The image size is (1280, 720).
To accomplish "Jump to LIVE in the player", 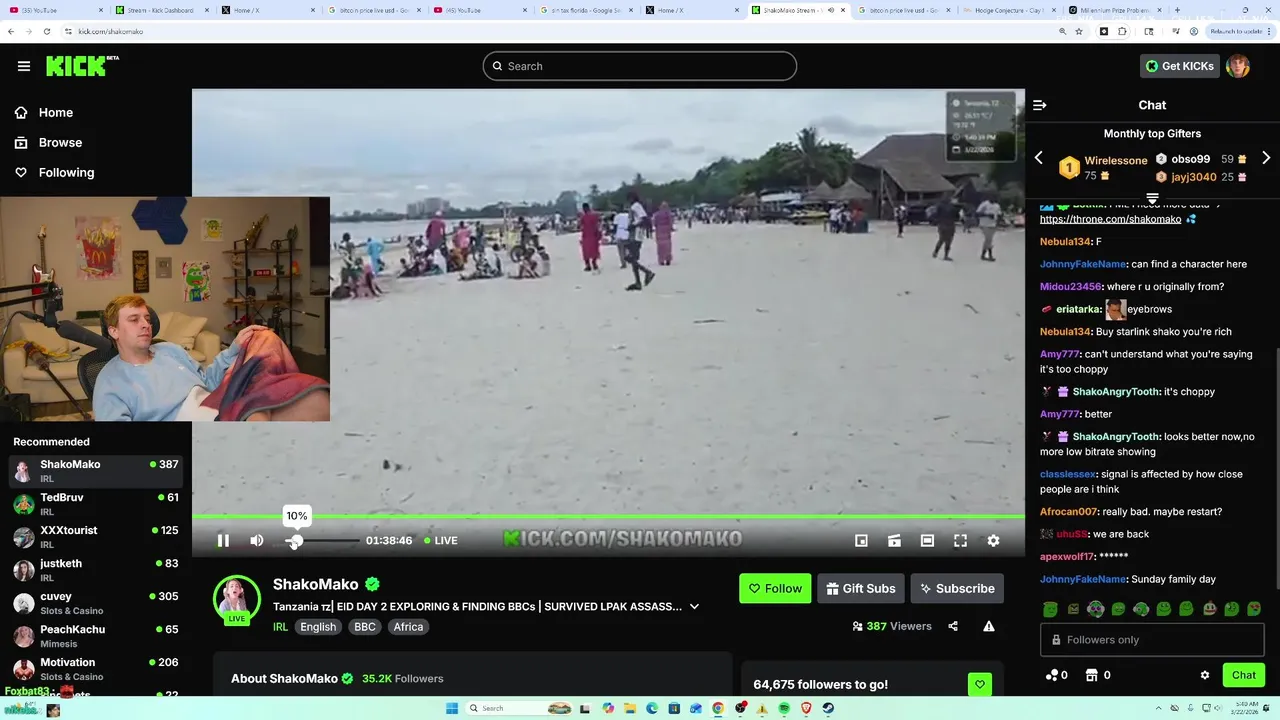I will pos(441,540).
